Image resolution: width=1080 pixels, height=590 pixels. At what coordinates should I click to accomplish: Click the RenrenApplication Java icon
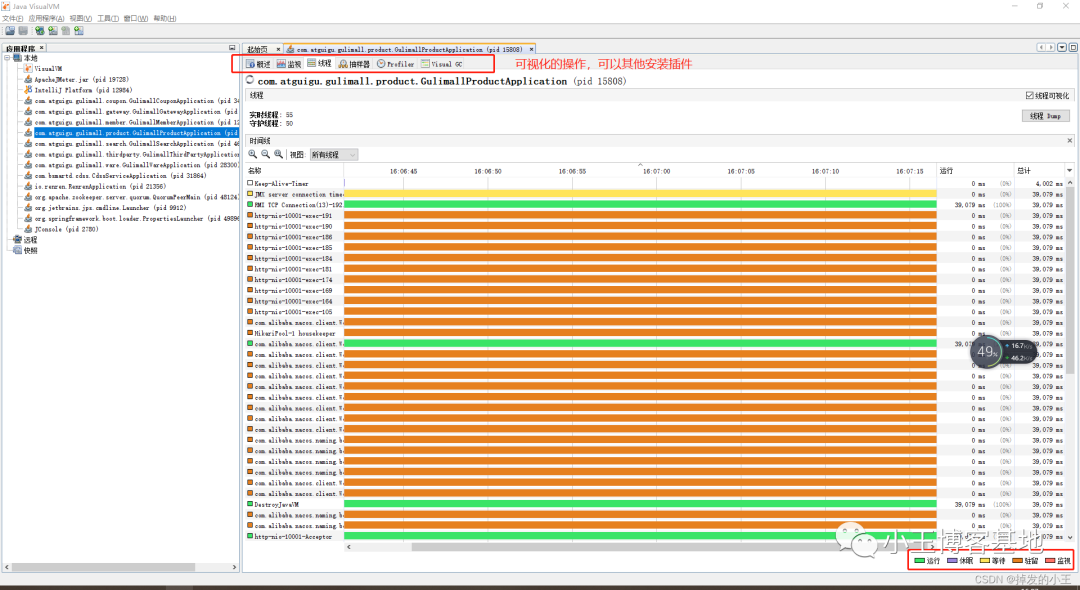click(x=28, y=187)
